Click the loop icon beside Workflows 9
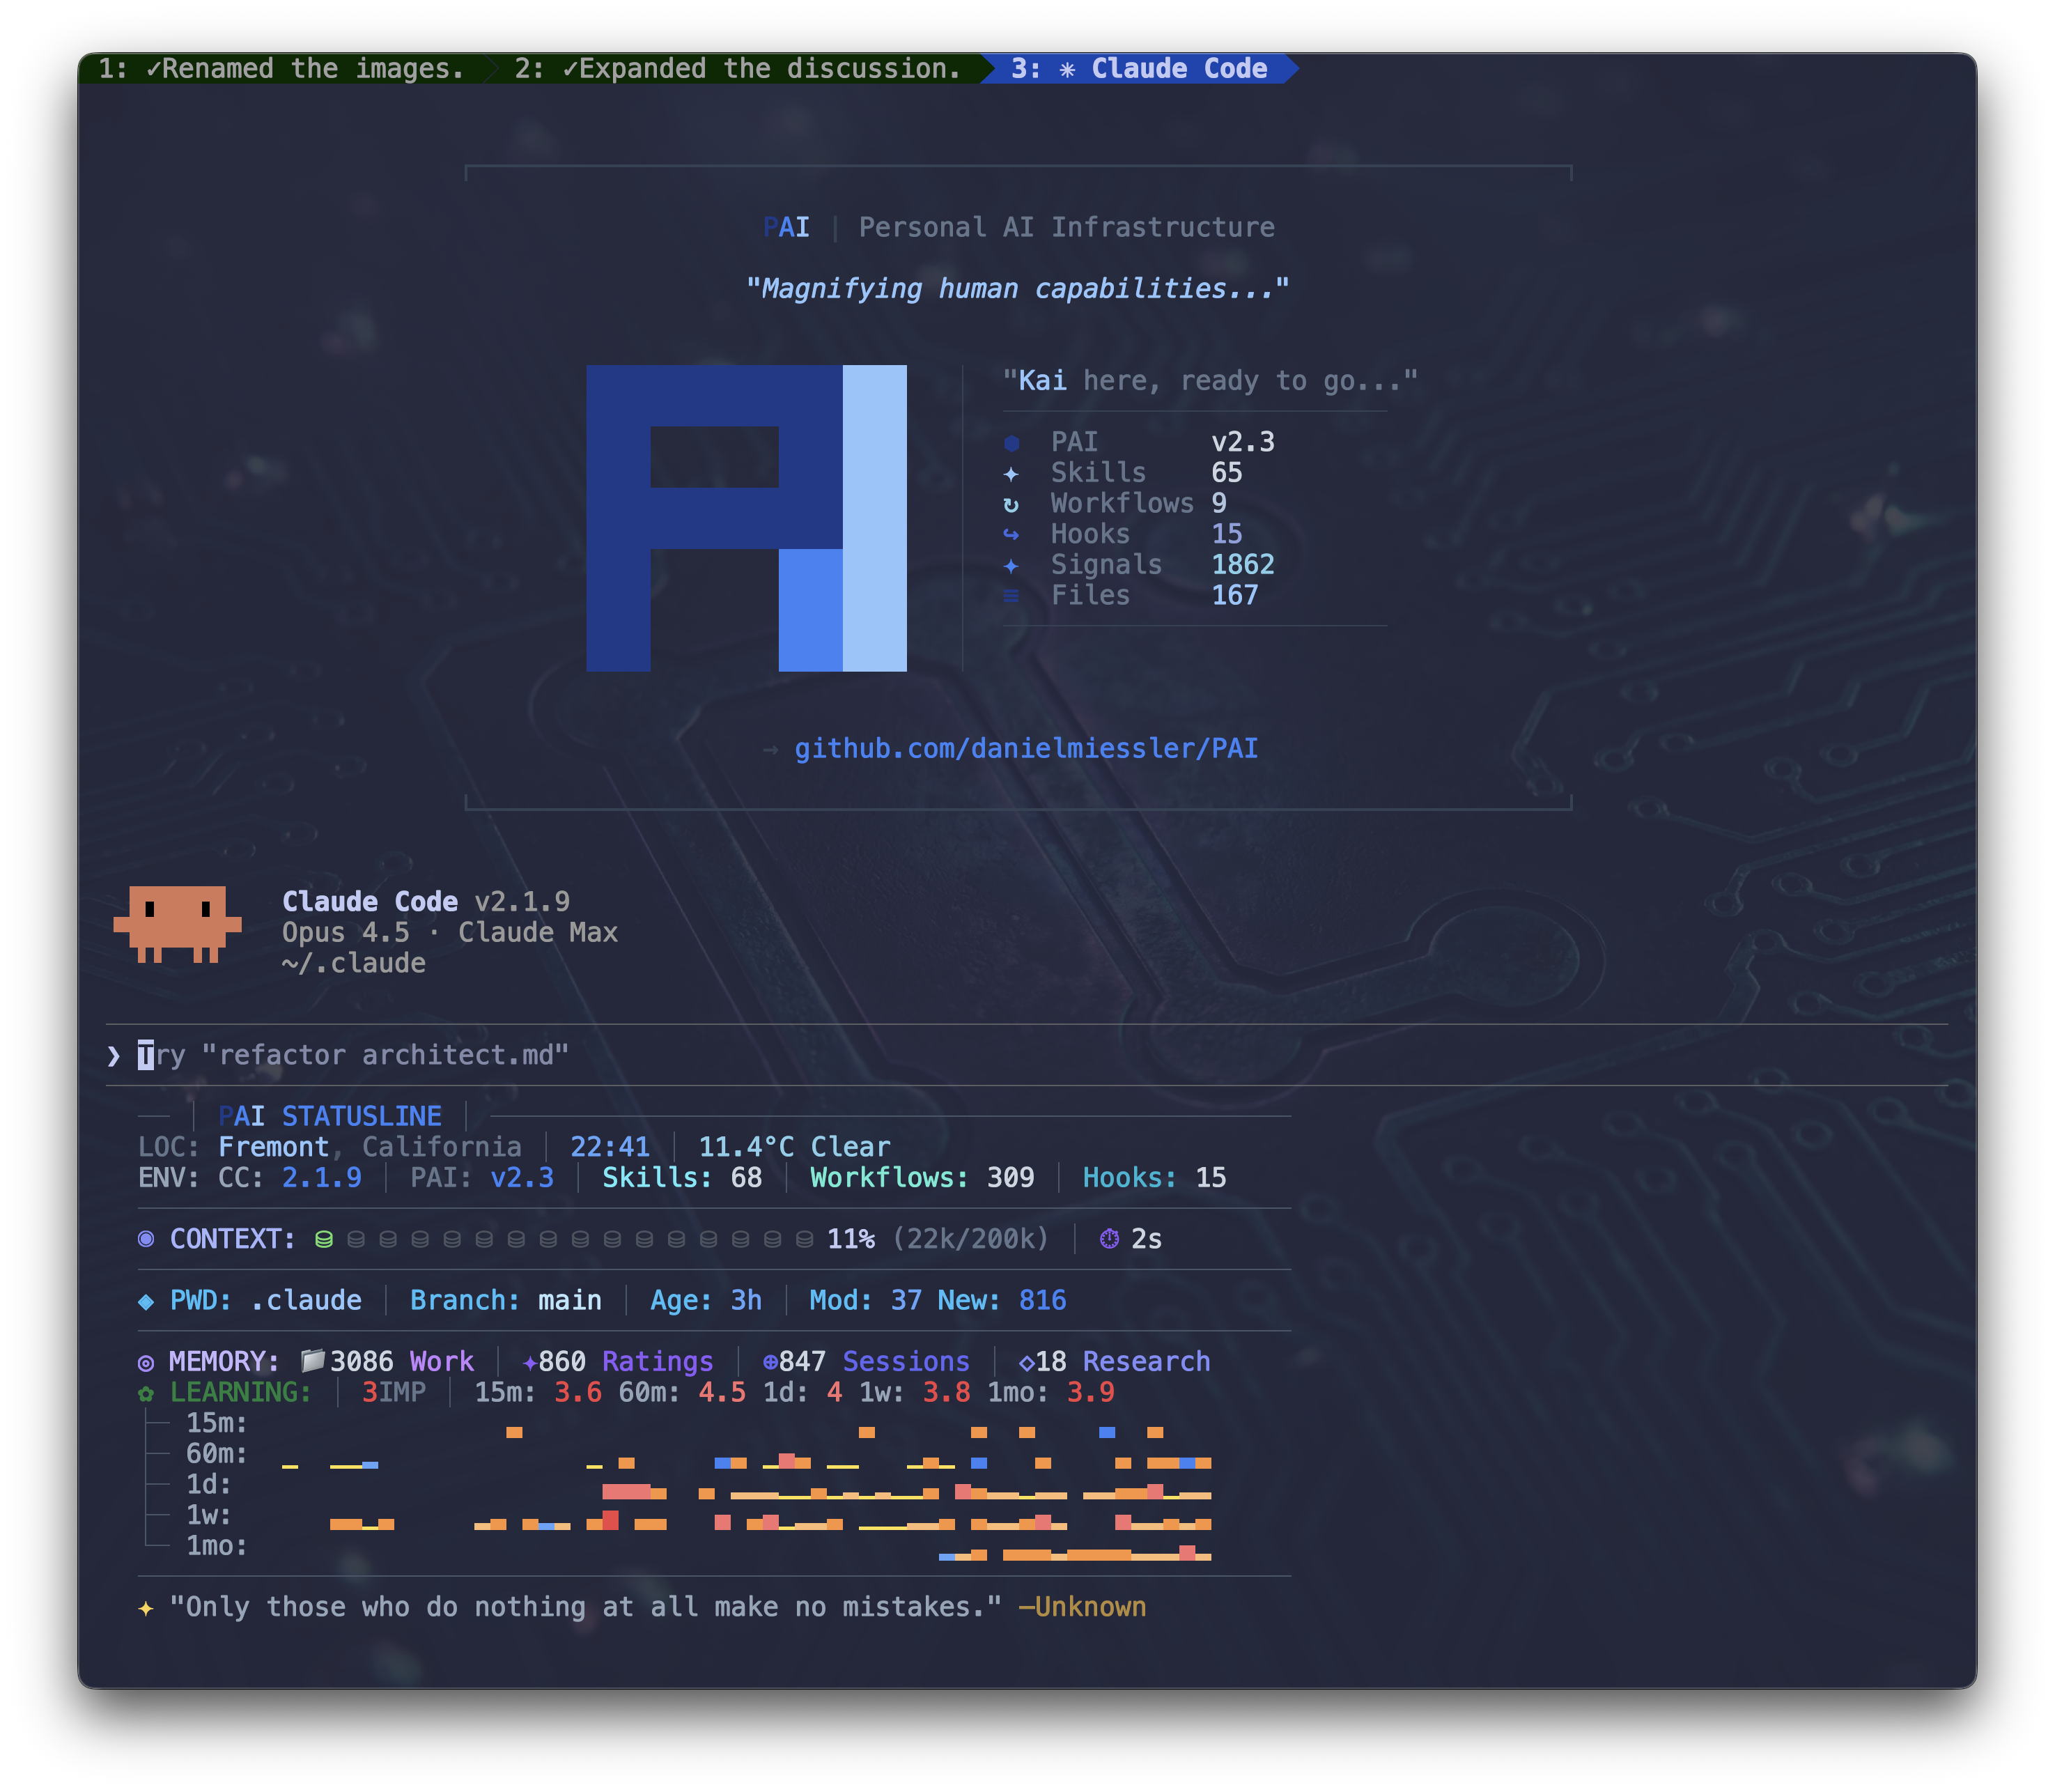This screenshot has width=2055, height=1792. 1011,504
